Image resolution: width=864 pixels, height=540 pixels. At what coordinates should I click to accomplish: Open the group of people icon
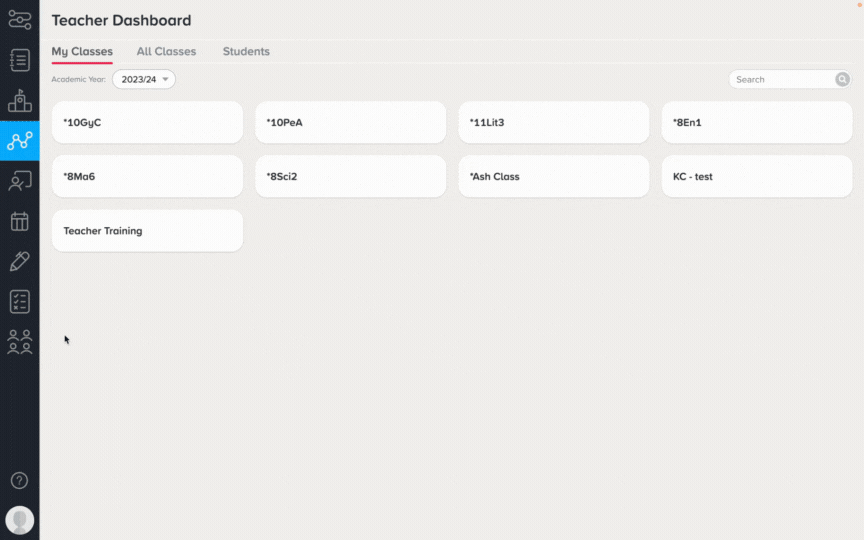click(20, 342)
